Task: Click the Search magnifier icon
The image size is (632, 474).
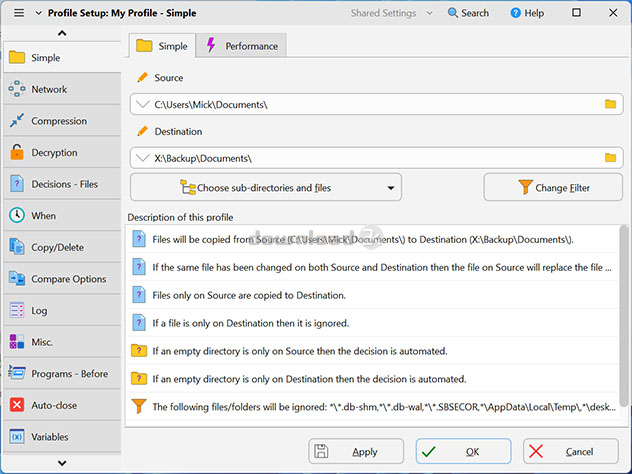Action: (453, 13)
